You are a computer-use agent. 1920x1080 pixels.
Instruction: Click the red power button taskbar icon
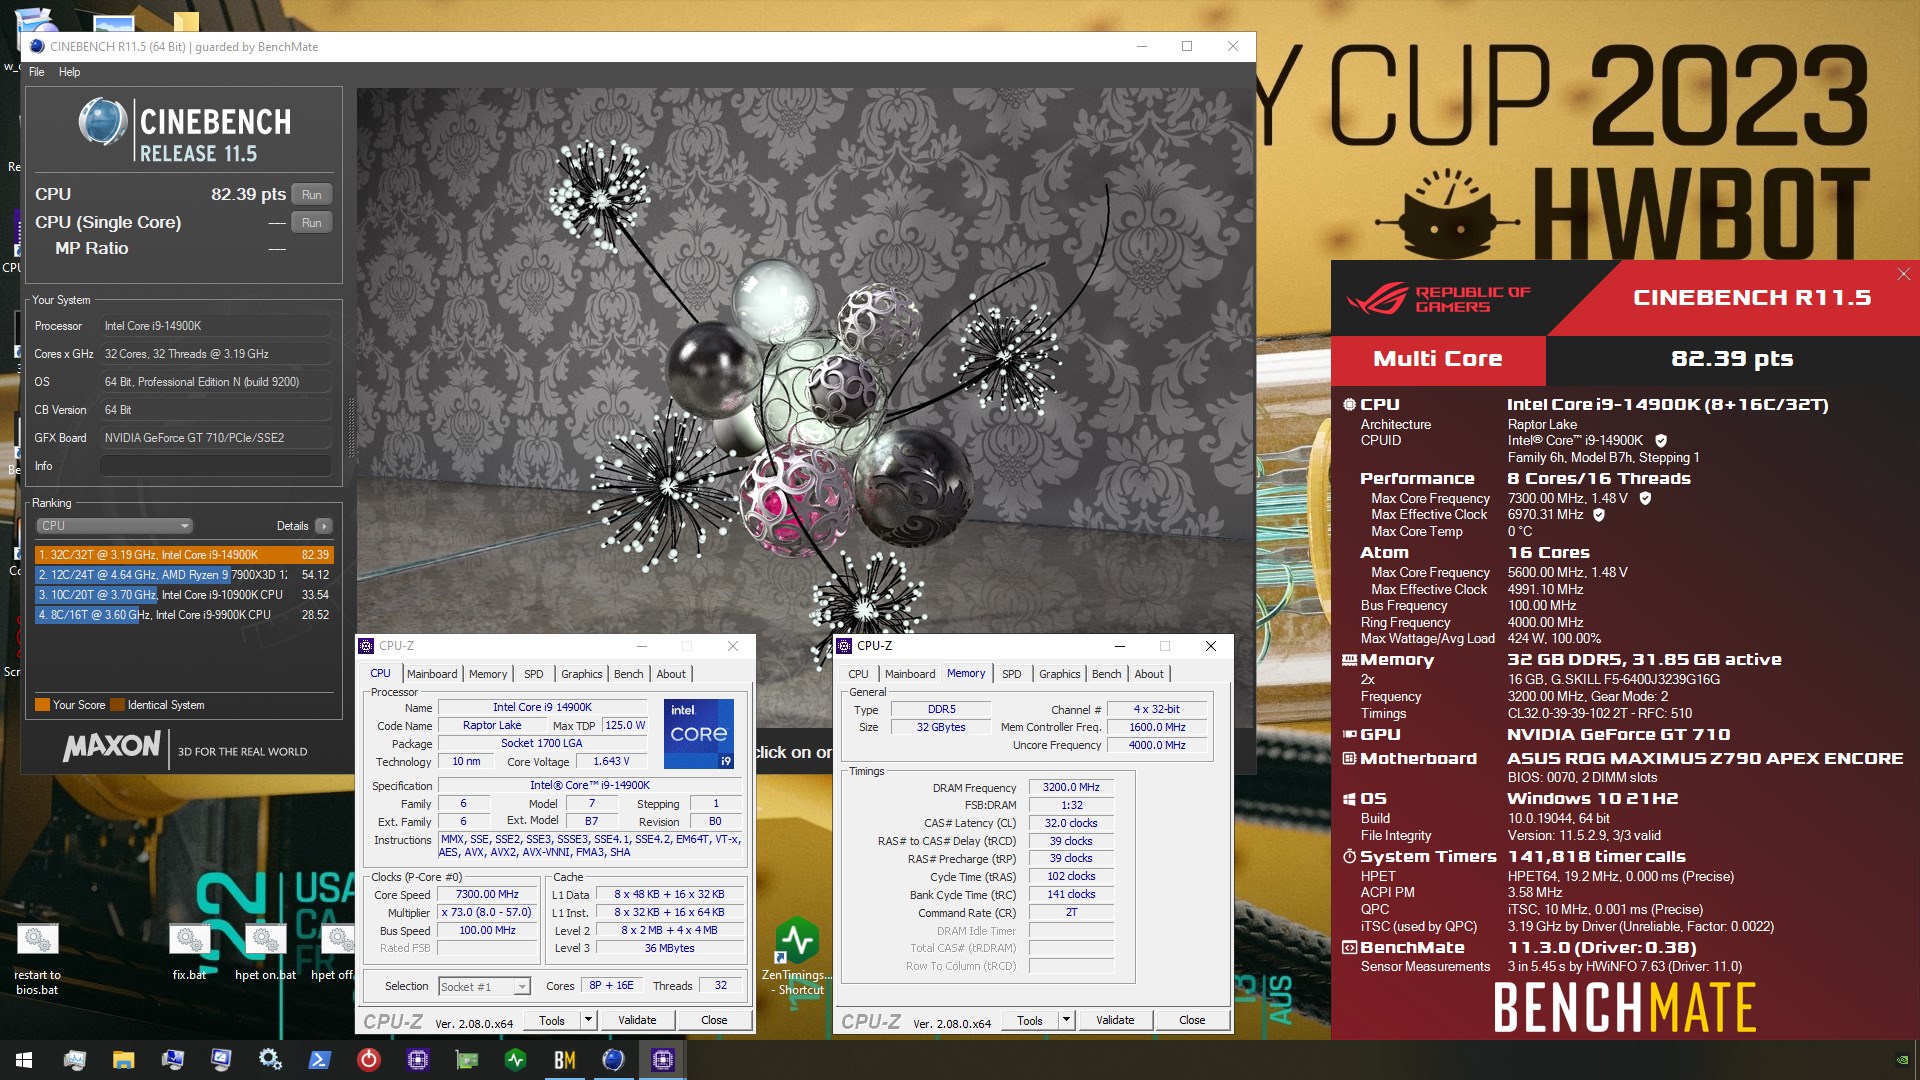(369, 1060)
